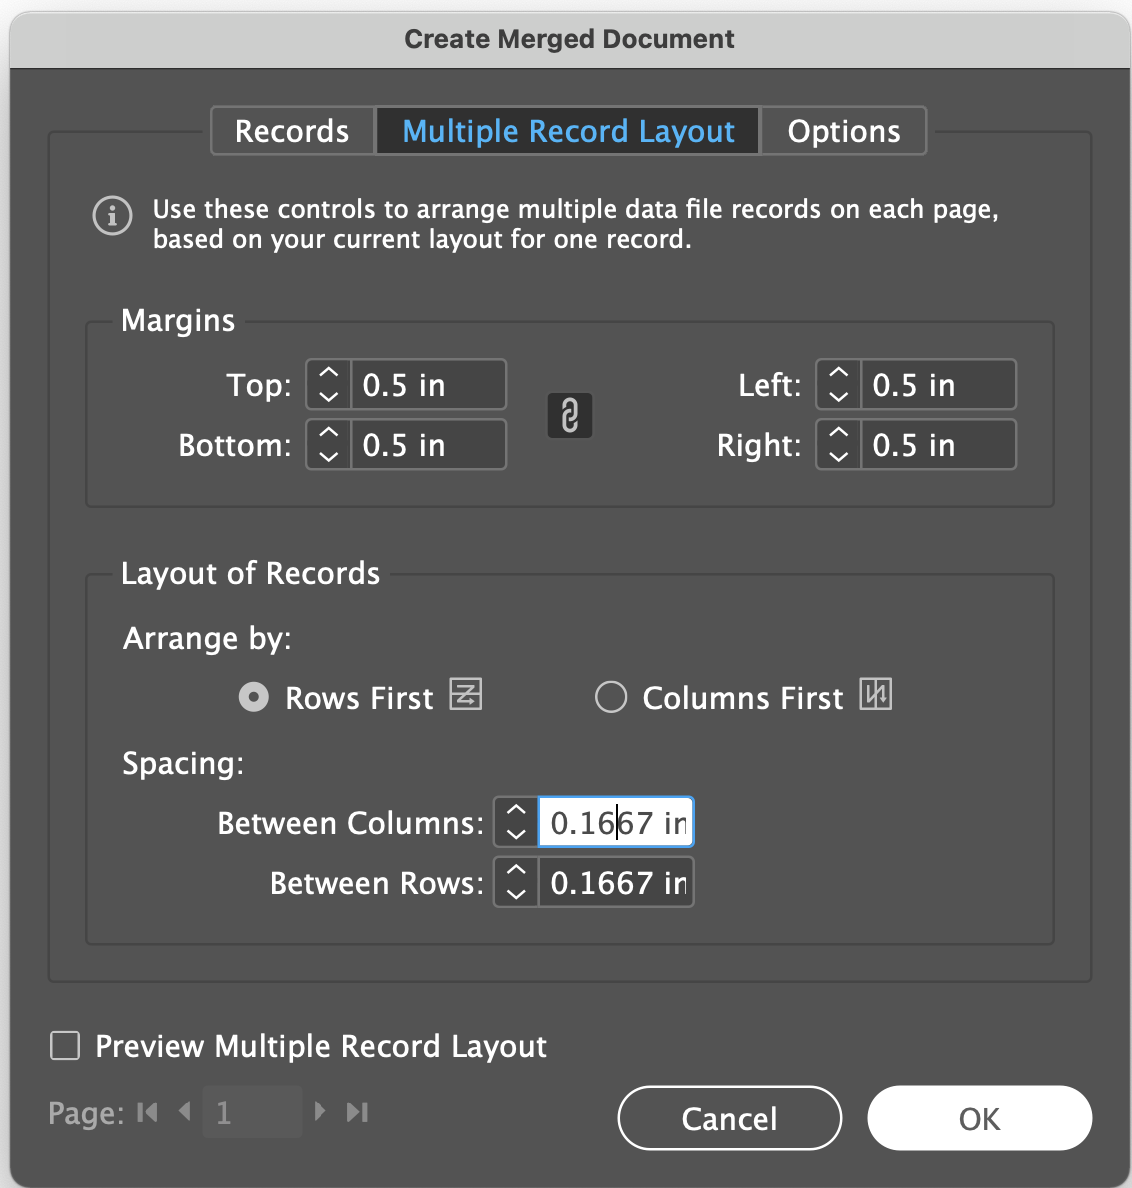Click the Columns First arrangement icon
The image size is (1132, 1188).
[x=875, y=694]
